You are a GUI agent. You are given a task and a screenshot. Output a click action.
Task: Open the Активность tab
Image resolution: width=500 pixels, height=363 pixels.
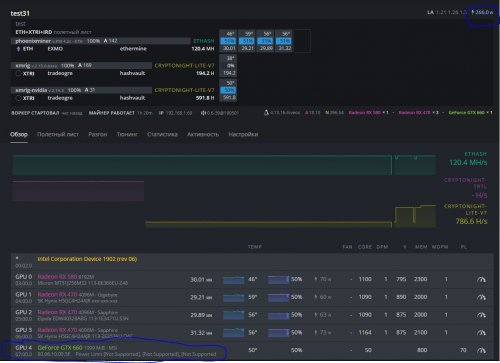pos(203,134)
